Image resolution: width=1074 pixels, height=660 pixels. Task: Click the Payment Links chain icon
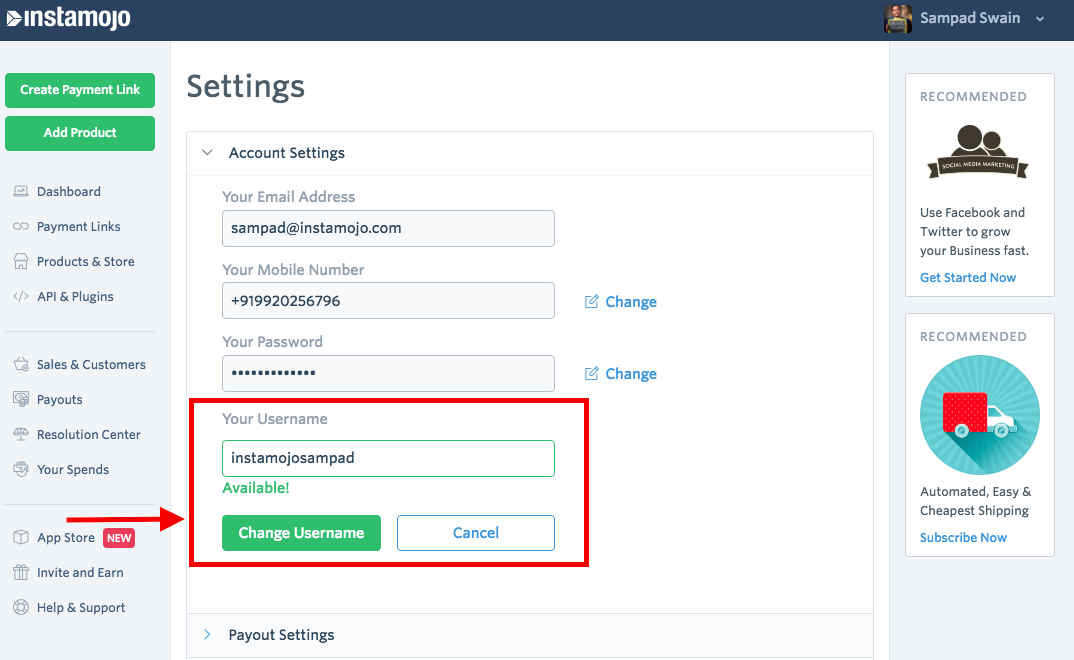click(x=20, y=227)
